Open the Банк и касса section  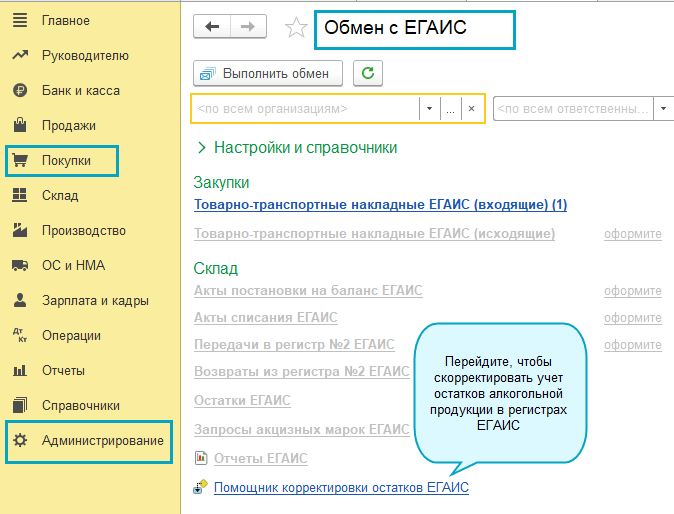coord(81,90)
